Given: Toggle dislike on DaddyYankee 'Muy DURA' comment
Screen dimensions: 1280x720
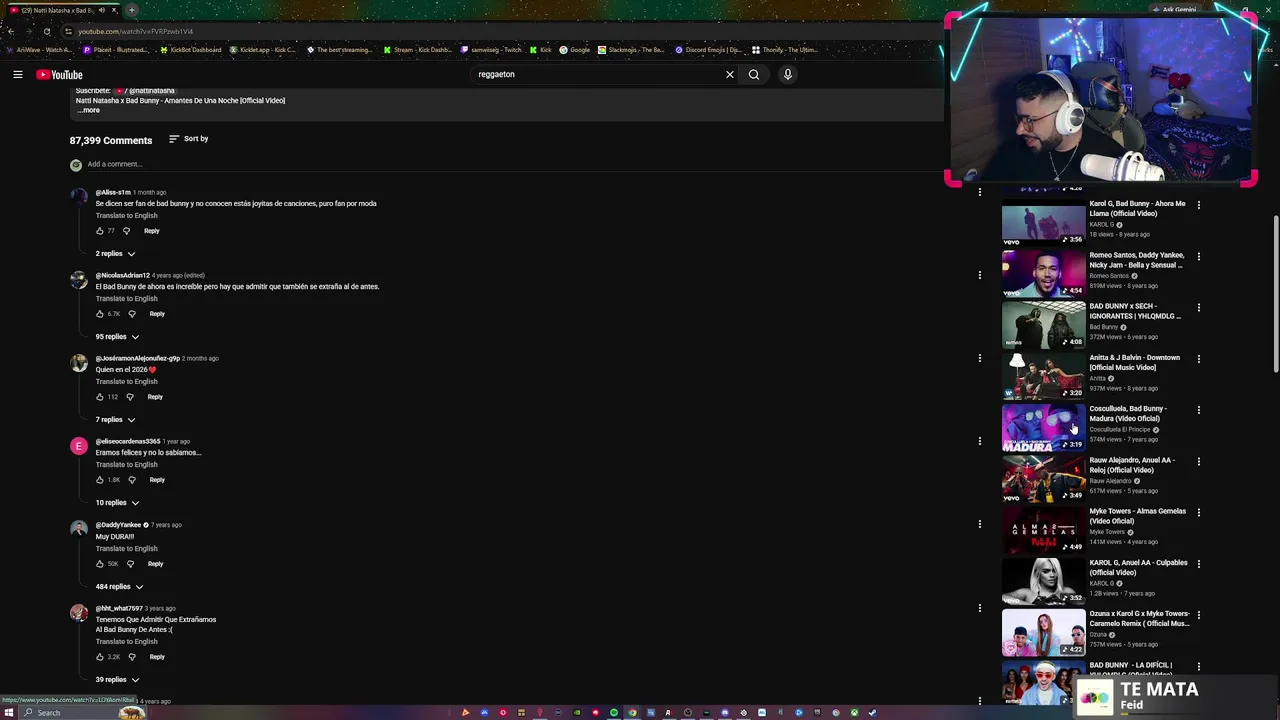Looking at the screenshot, I should [x=130, y=564].
